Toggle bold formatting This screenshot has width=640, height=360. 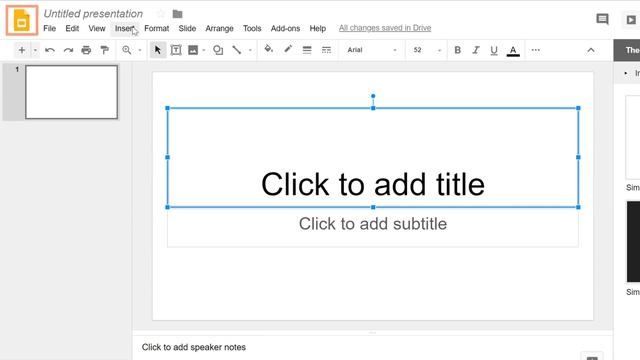pyautogui.click(x=458, y=50)
